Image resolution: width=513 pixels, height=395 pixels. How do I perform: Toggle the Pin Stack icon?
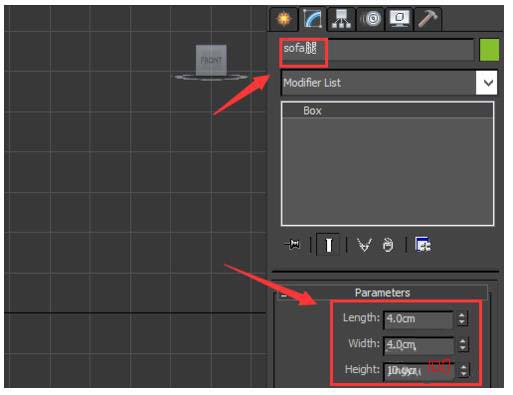tap(293, 245)
